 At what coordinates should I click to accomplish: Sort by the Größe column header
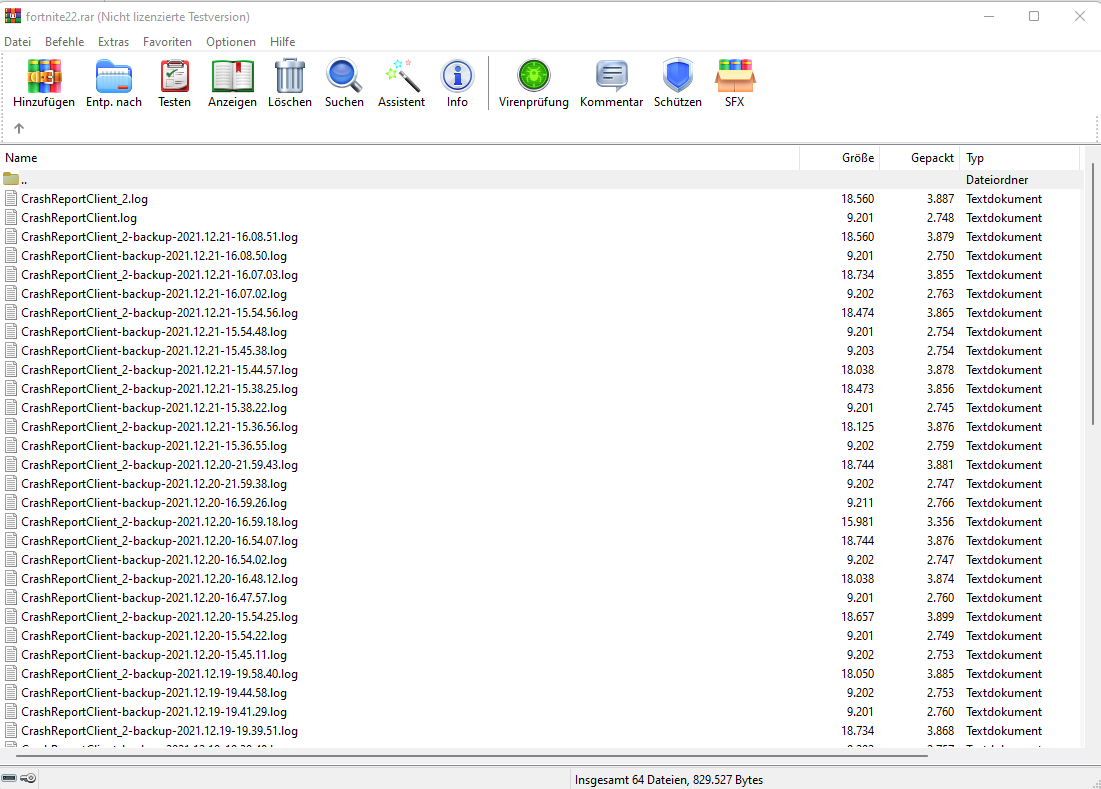pos(840,158)
